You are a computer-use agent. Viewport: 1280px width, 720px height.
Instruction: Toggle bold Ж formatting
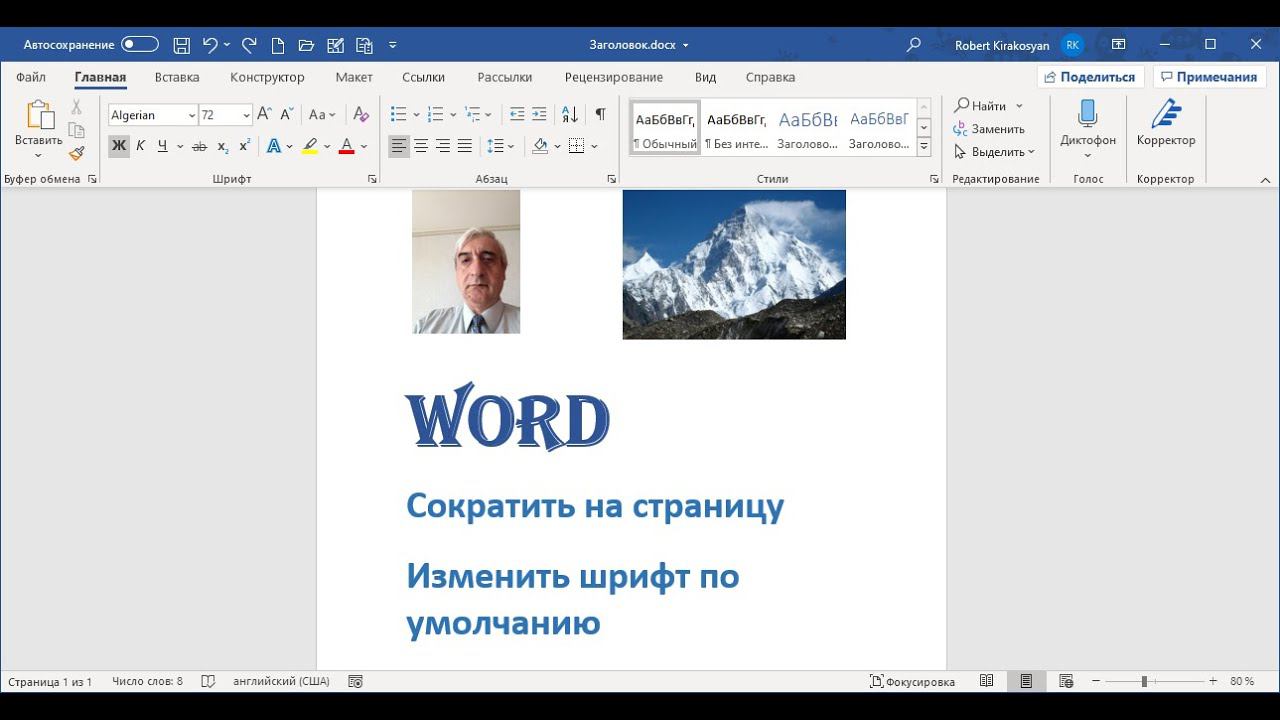coord(119,147)
